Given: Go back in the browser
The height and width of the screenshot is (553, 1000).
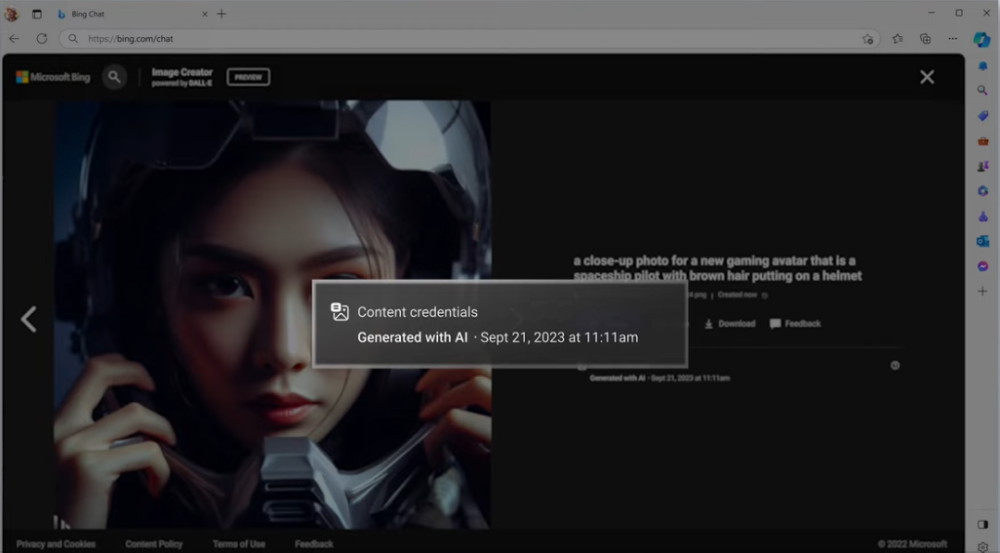Looking at the screenshot, I should (14, 38).
